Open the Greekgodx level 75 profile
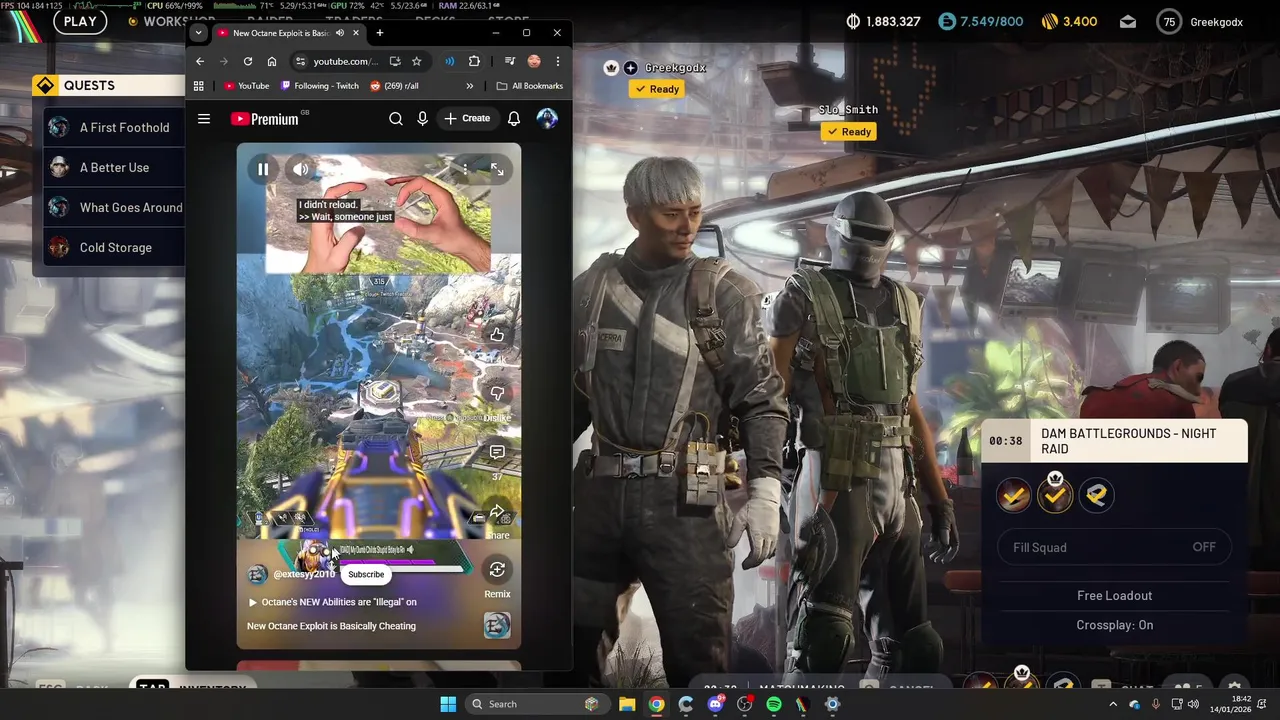 tap(1200, 21)
